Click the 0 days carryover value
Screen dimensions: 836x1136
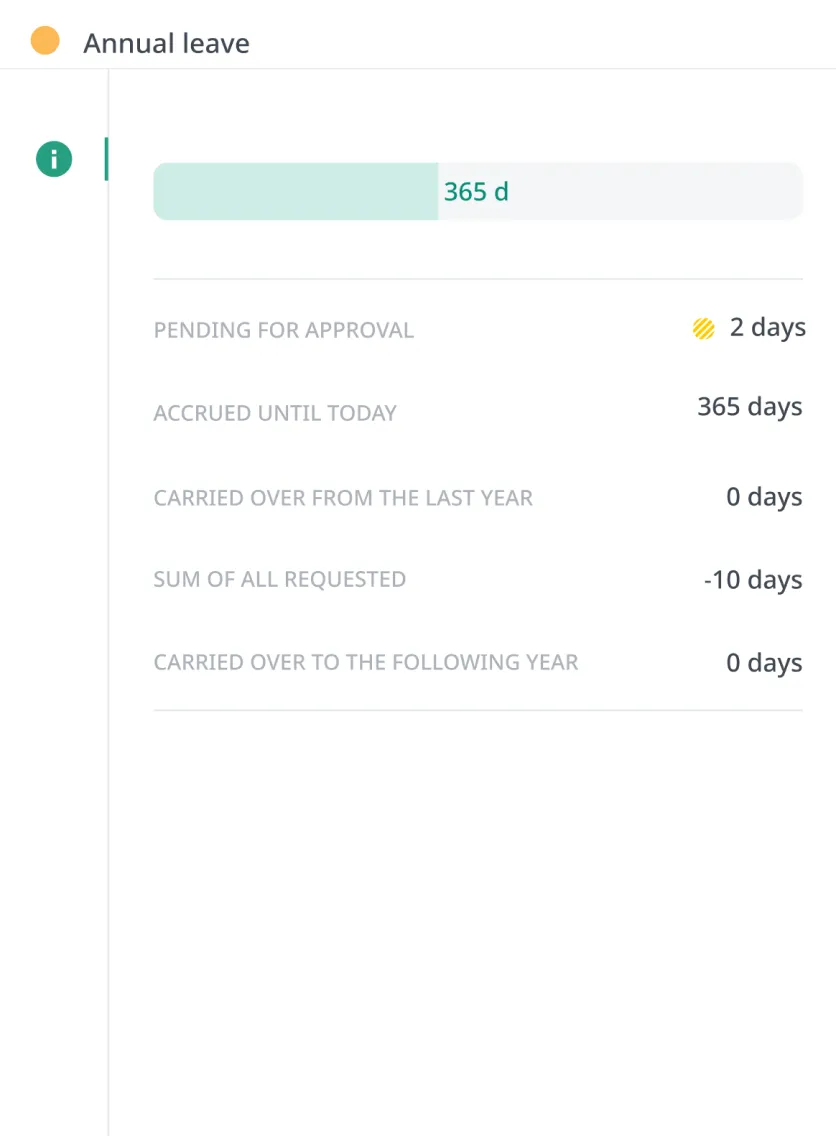tap(763, 662)
